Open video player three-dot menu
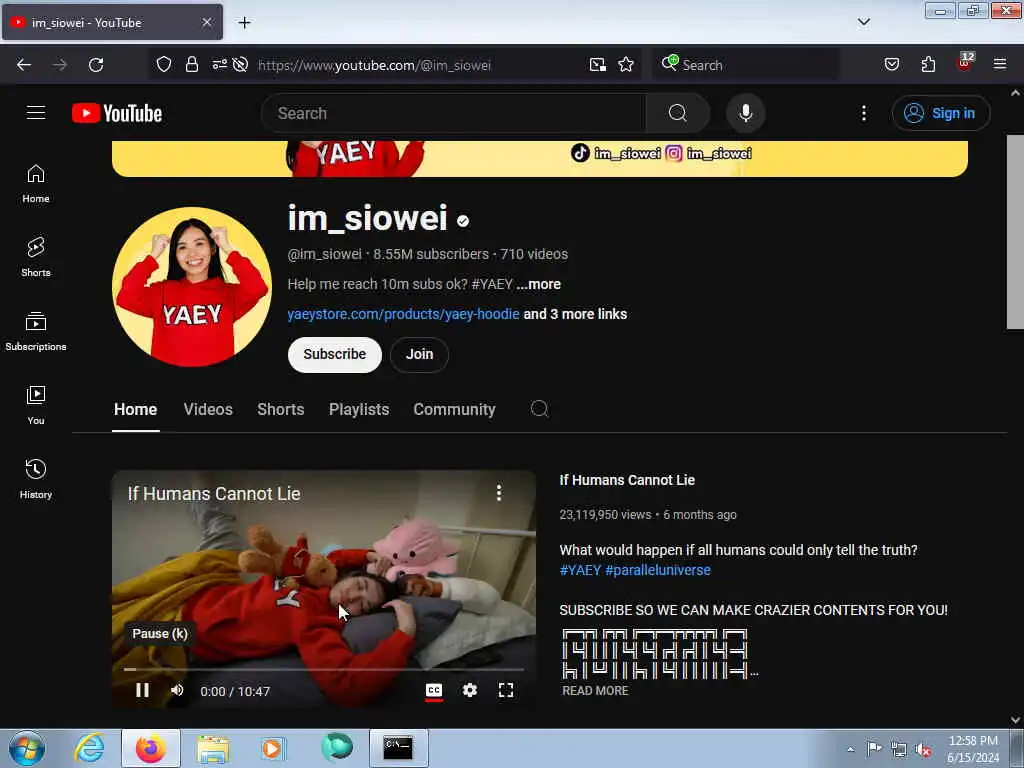This screenshot has width=1024, height=768. 499,493
